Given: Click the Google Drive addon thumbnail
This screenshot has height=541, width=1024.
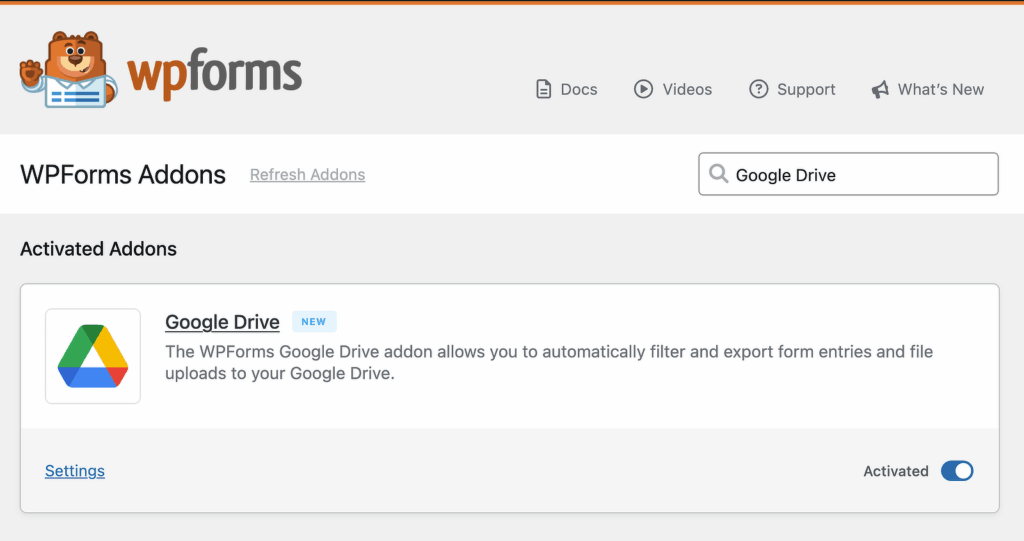Looking at the screenshot, I should 93,356.
